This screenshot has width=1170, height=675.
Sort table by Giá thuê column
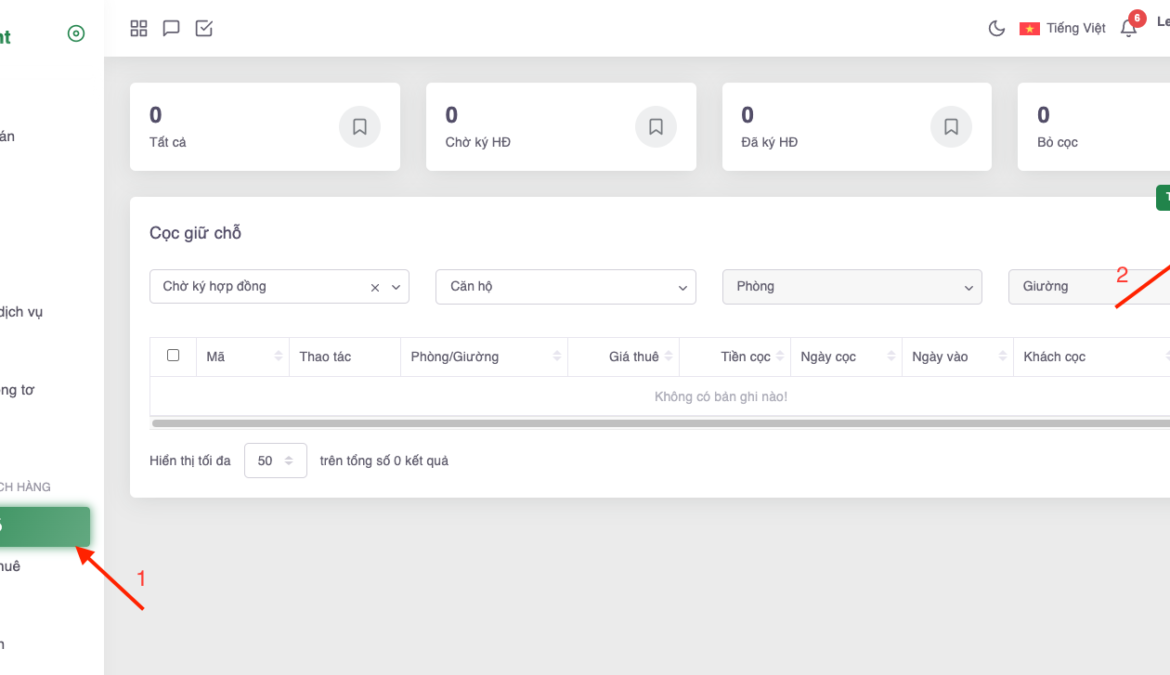634,357
